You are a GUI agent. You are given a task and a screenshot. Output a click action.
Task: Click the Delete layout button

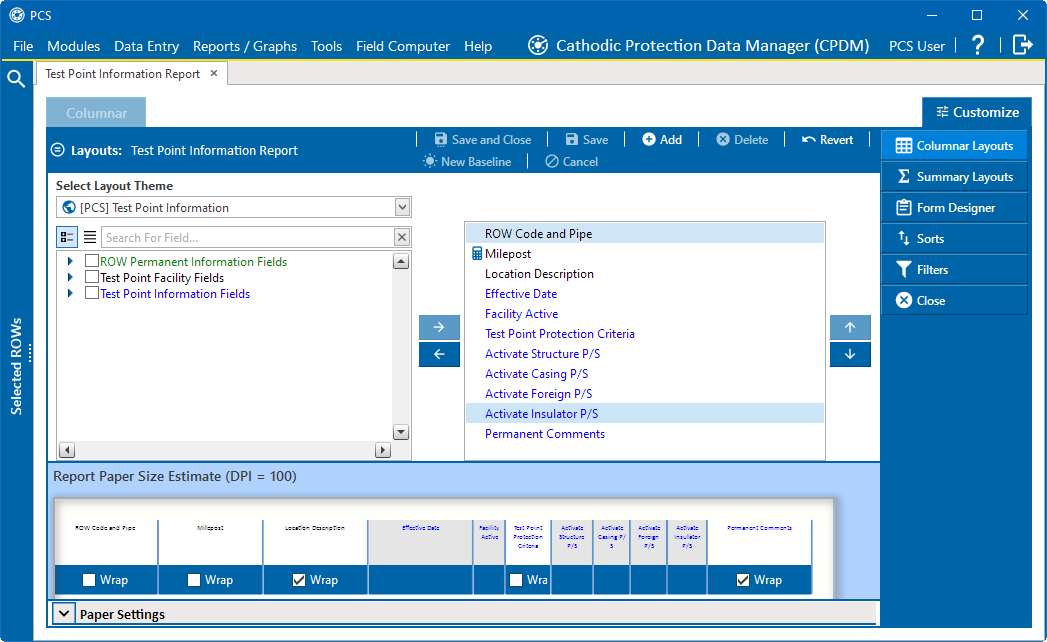click(x=742, y=140)
